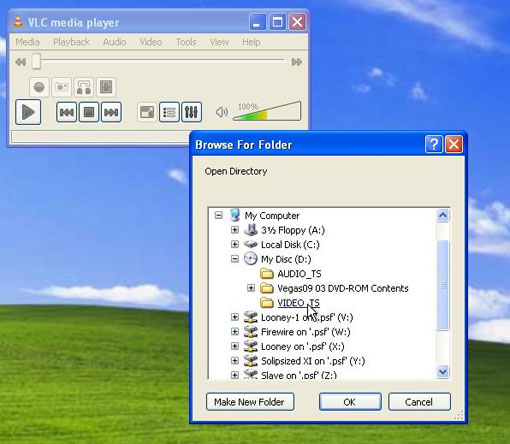Collapse the My Disc (D:) node

235,259
